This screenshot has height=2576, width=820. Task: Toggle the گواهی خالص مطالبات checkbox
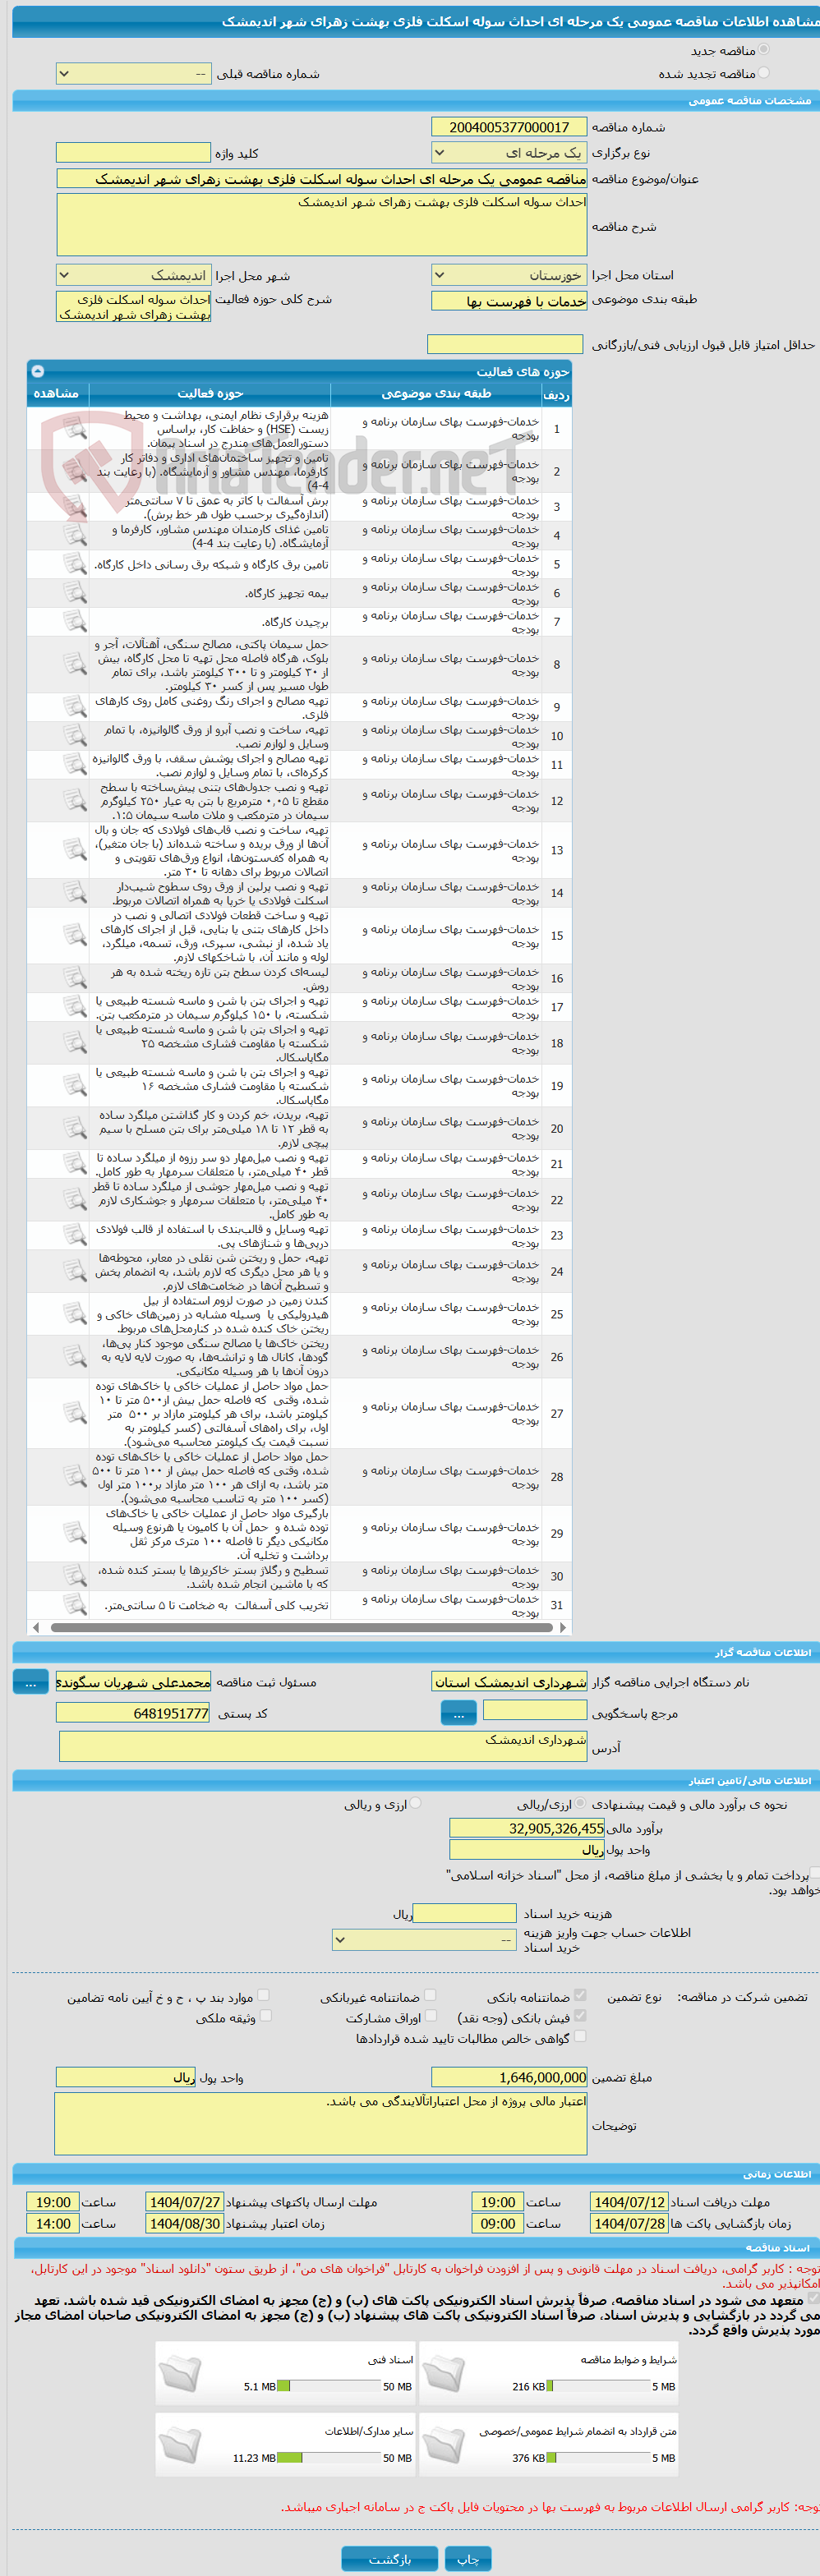tap(580, 2036)
